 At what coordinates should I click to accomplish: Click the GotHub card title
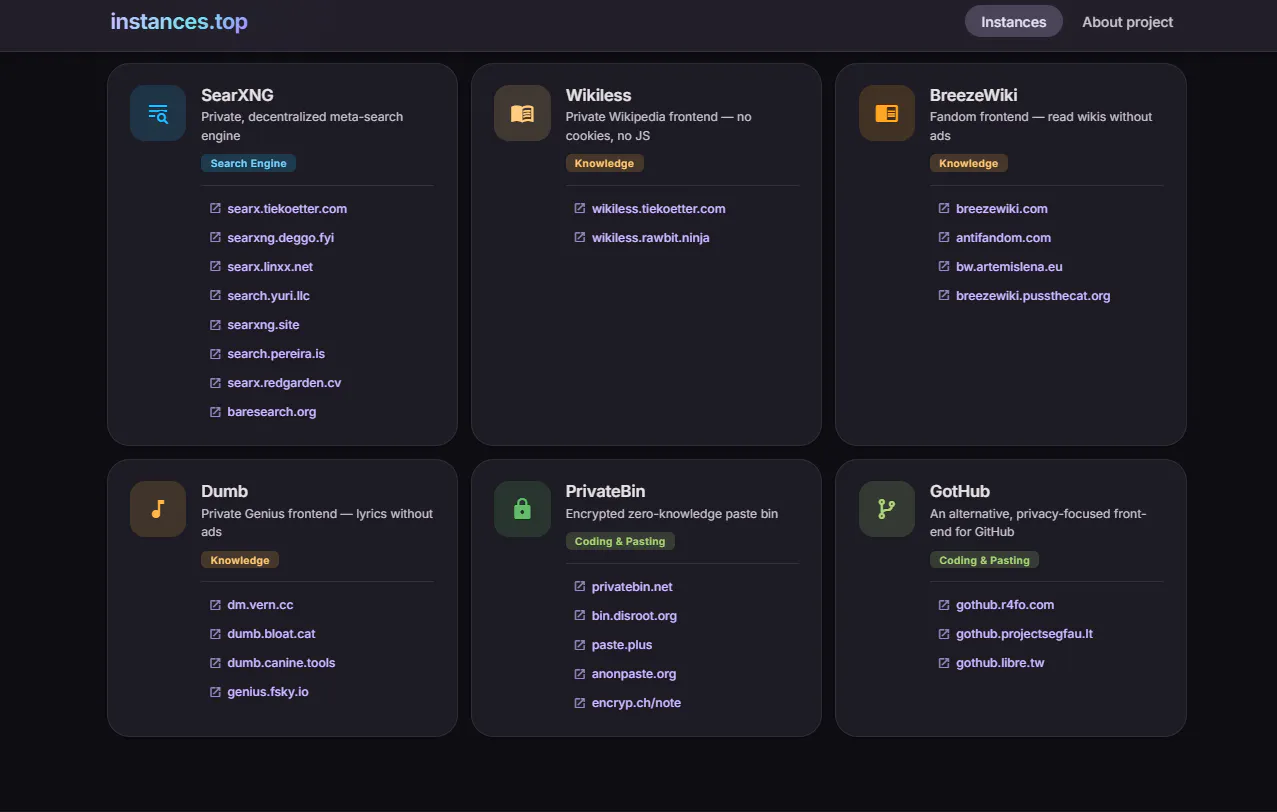[x=960, y=491]
